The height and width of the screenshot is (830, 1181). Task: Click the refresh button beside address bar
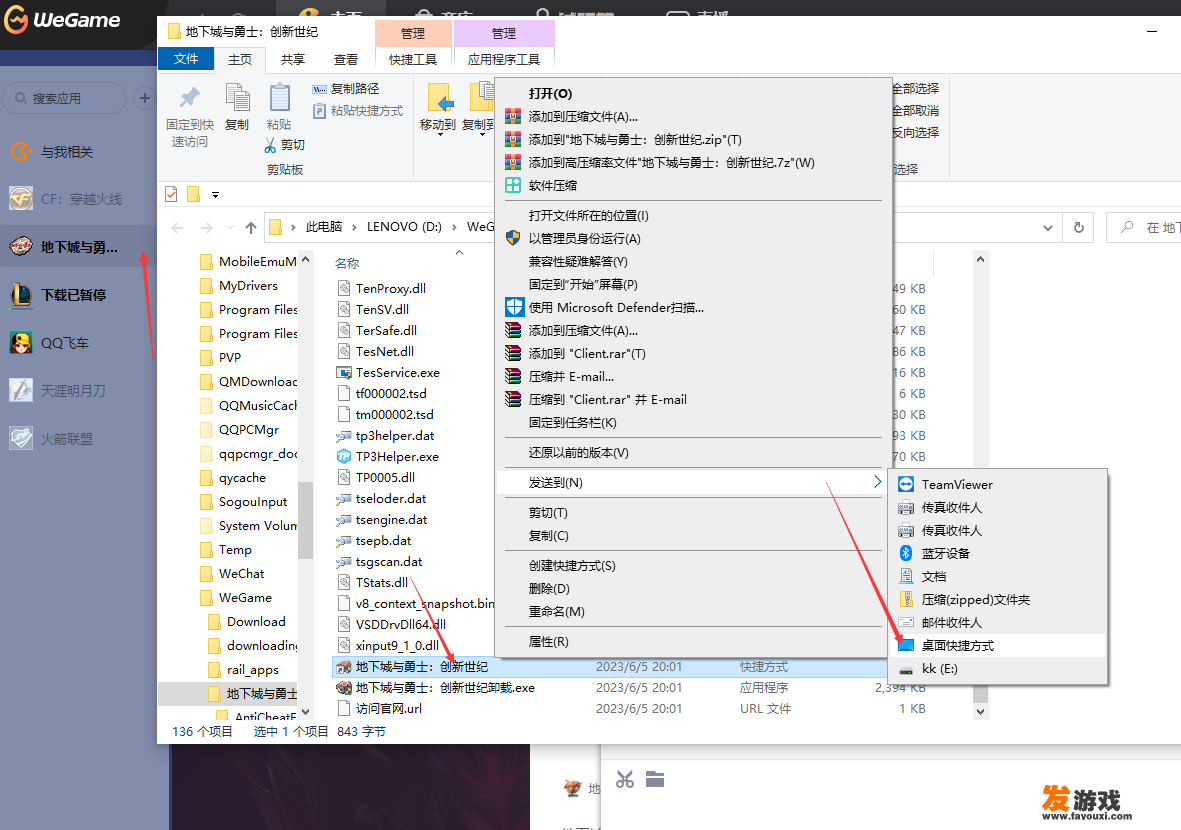pyautogui.click(x=1079, y=227)
